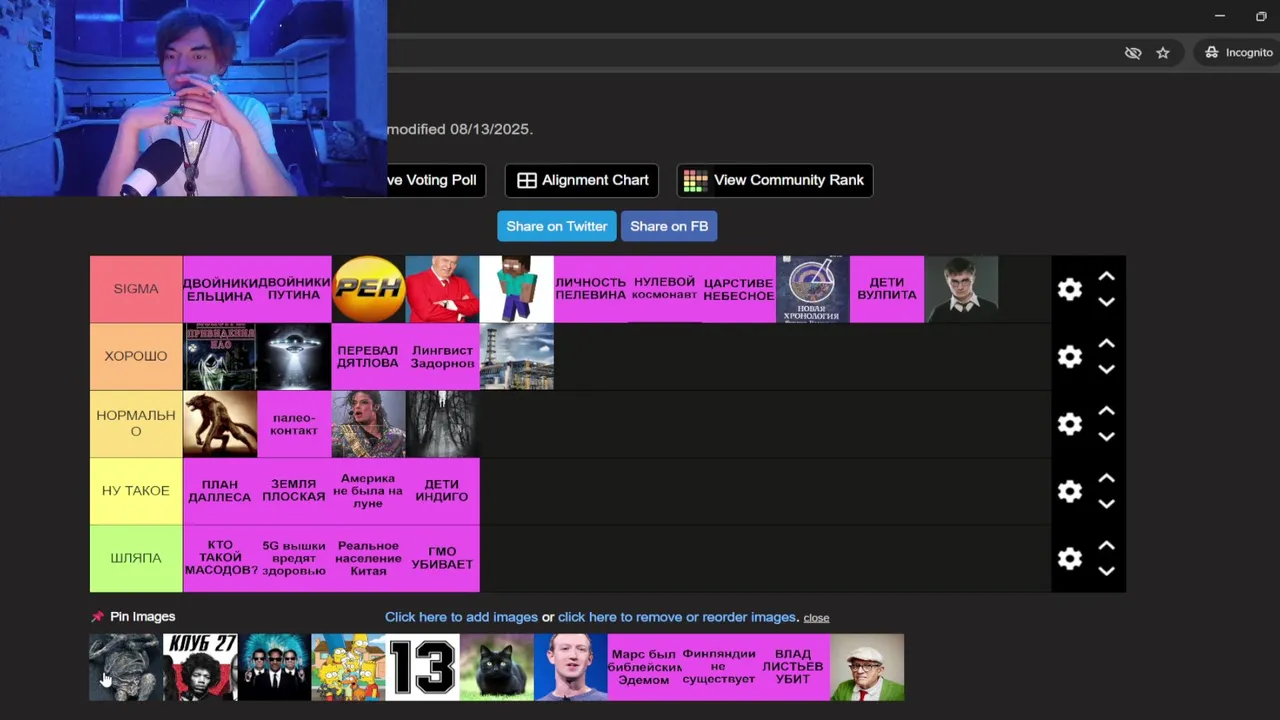This screenshot has height=720, width=1280.
Task: Select the КЛУБ 27 image in tray
Action: 201,667
